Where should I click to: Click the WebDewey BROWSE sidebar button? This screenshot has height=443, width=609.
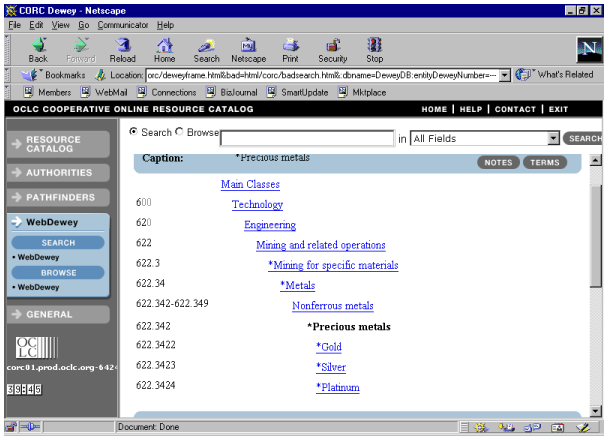[x=58, y=273]
